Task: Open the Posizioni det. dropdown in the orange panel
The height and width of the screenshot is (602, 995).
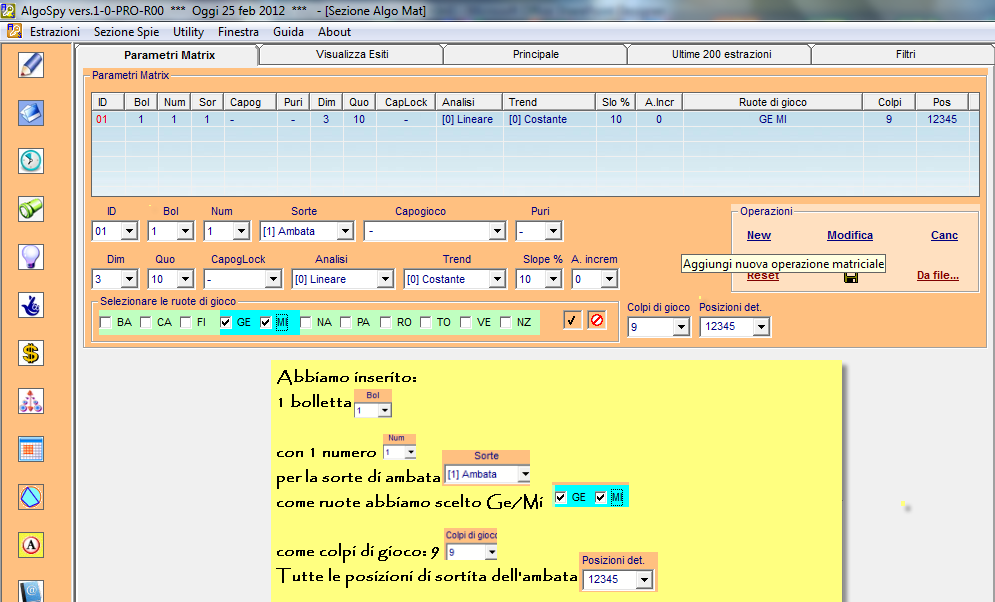Action: (761, 327)
